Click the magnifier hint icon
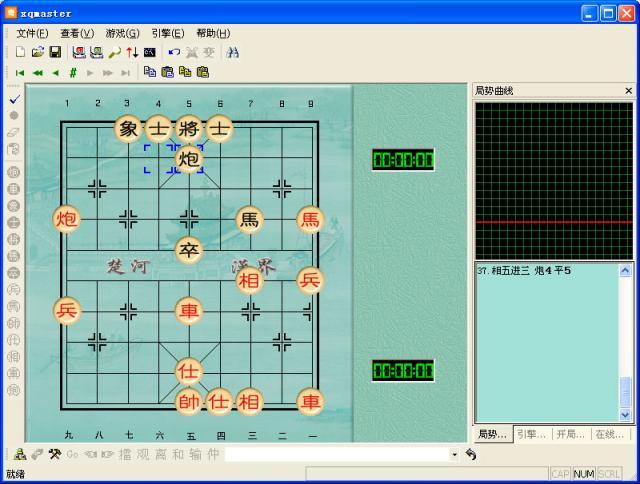Image resolution: width=640 pixels, height=484 pixels. [114, 52]
